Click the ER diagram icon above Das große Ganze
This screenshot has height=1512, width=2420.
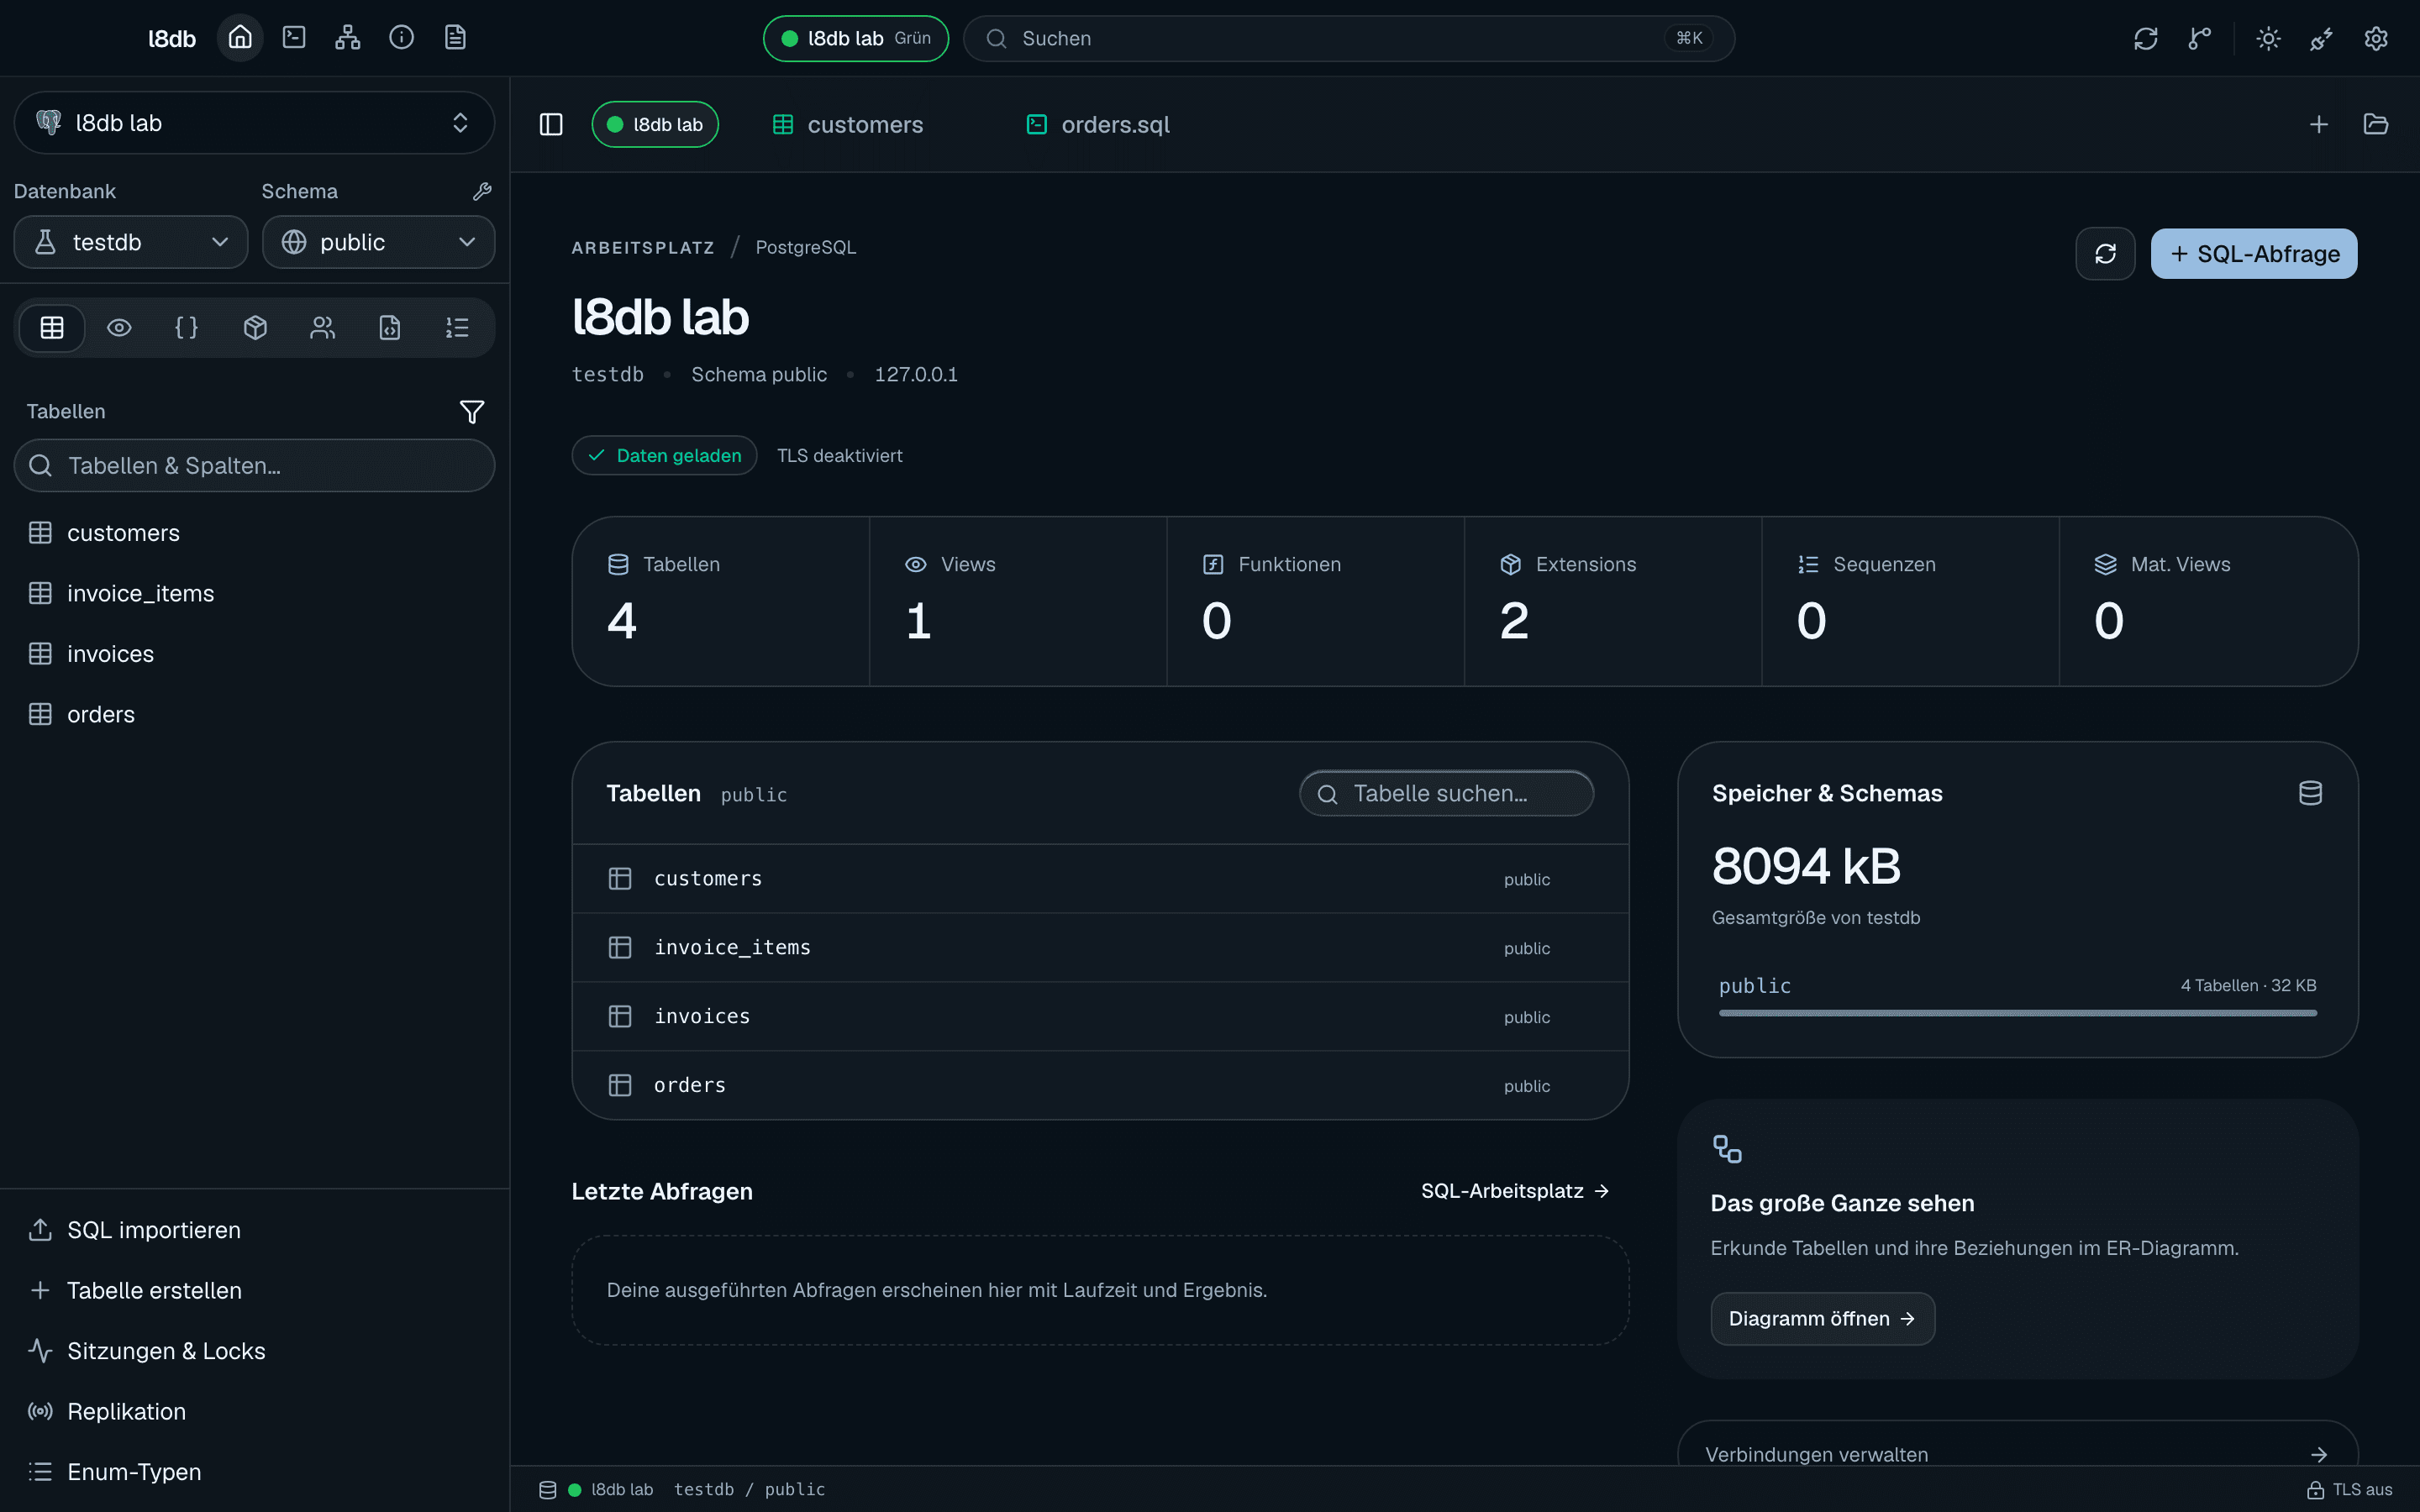coord(1727,1149)
